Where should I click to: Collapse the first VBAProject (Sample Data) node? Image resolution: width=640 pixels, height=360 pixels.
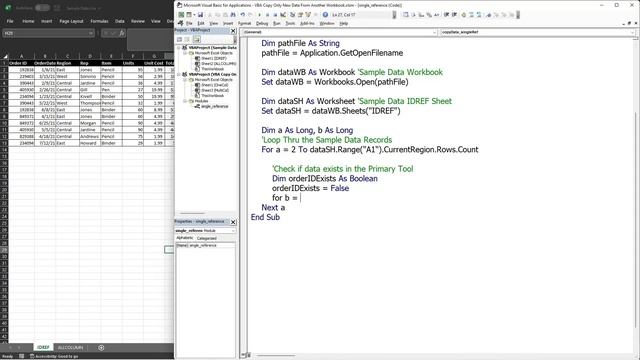pyautogui.click(x=178, y=48)
